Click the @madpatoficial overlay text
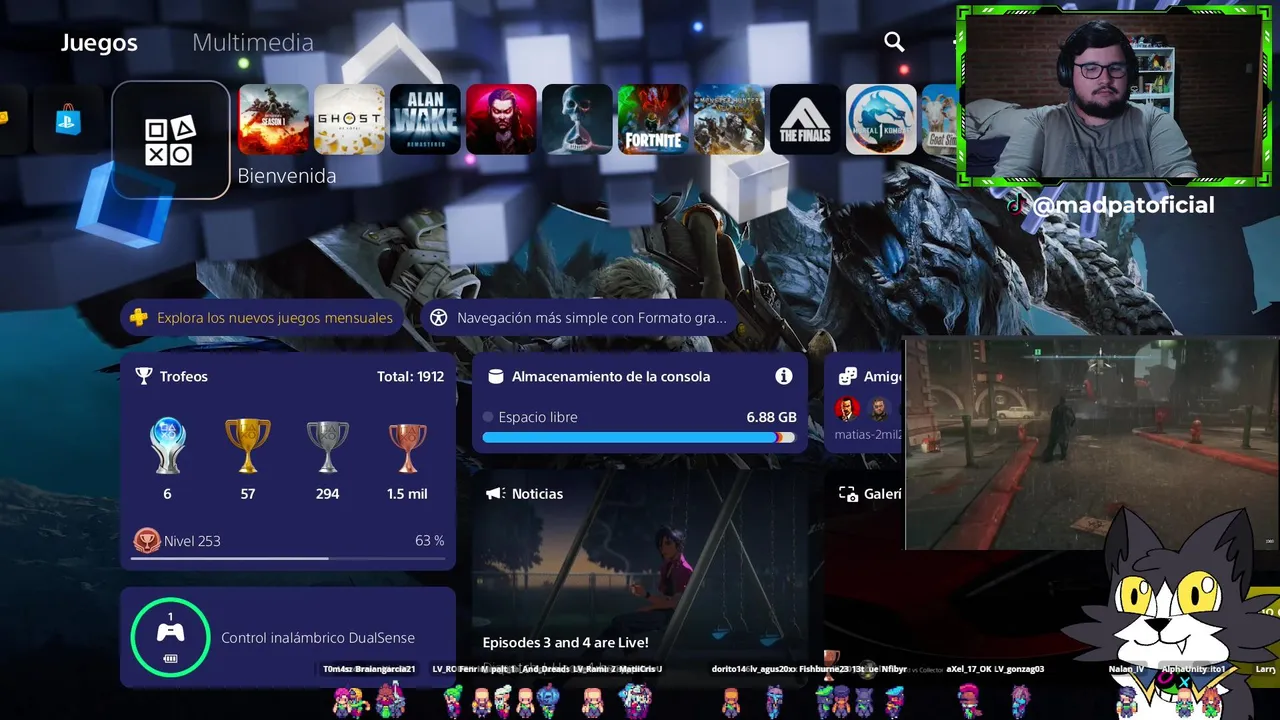Image resolution: width=1280 pixels, height=720 pixels. point(1123,205)
